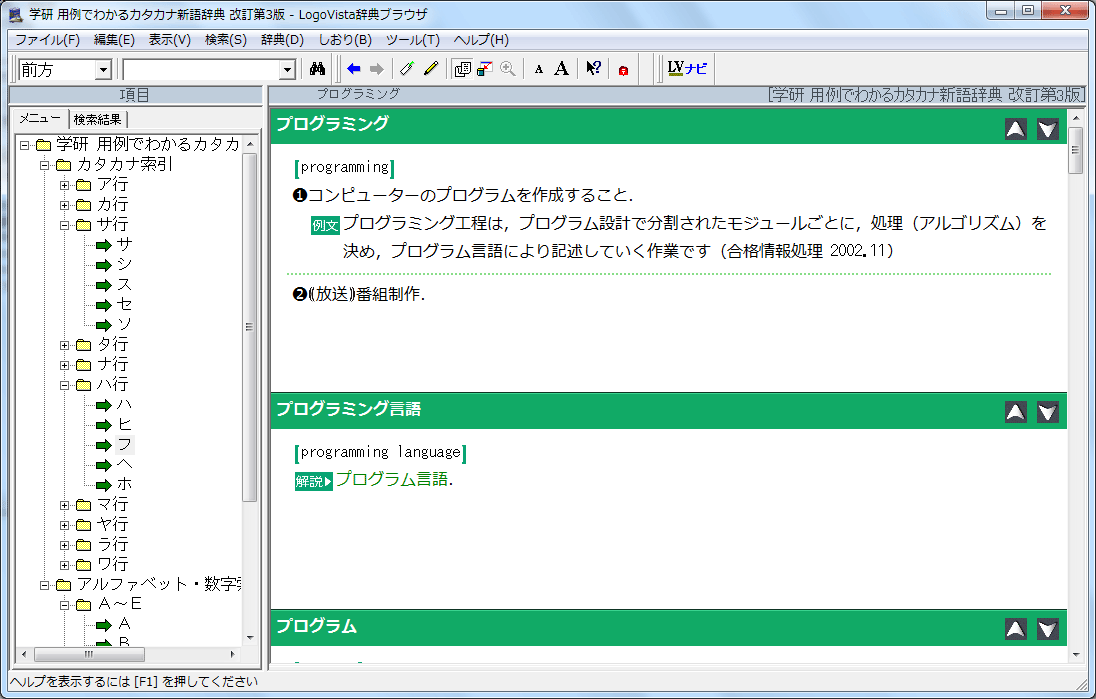Switch to the 検索結果 tab
Image resolution: width=1096 pixels, height=699 pixels.
coord(98,119)
